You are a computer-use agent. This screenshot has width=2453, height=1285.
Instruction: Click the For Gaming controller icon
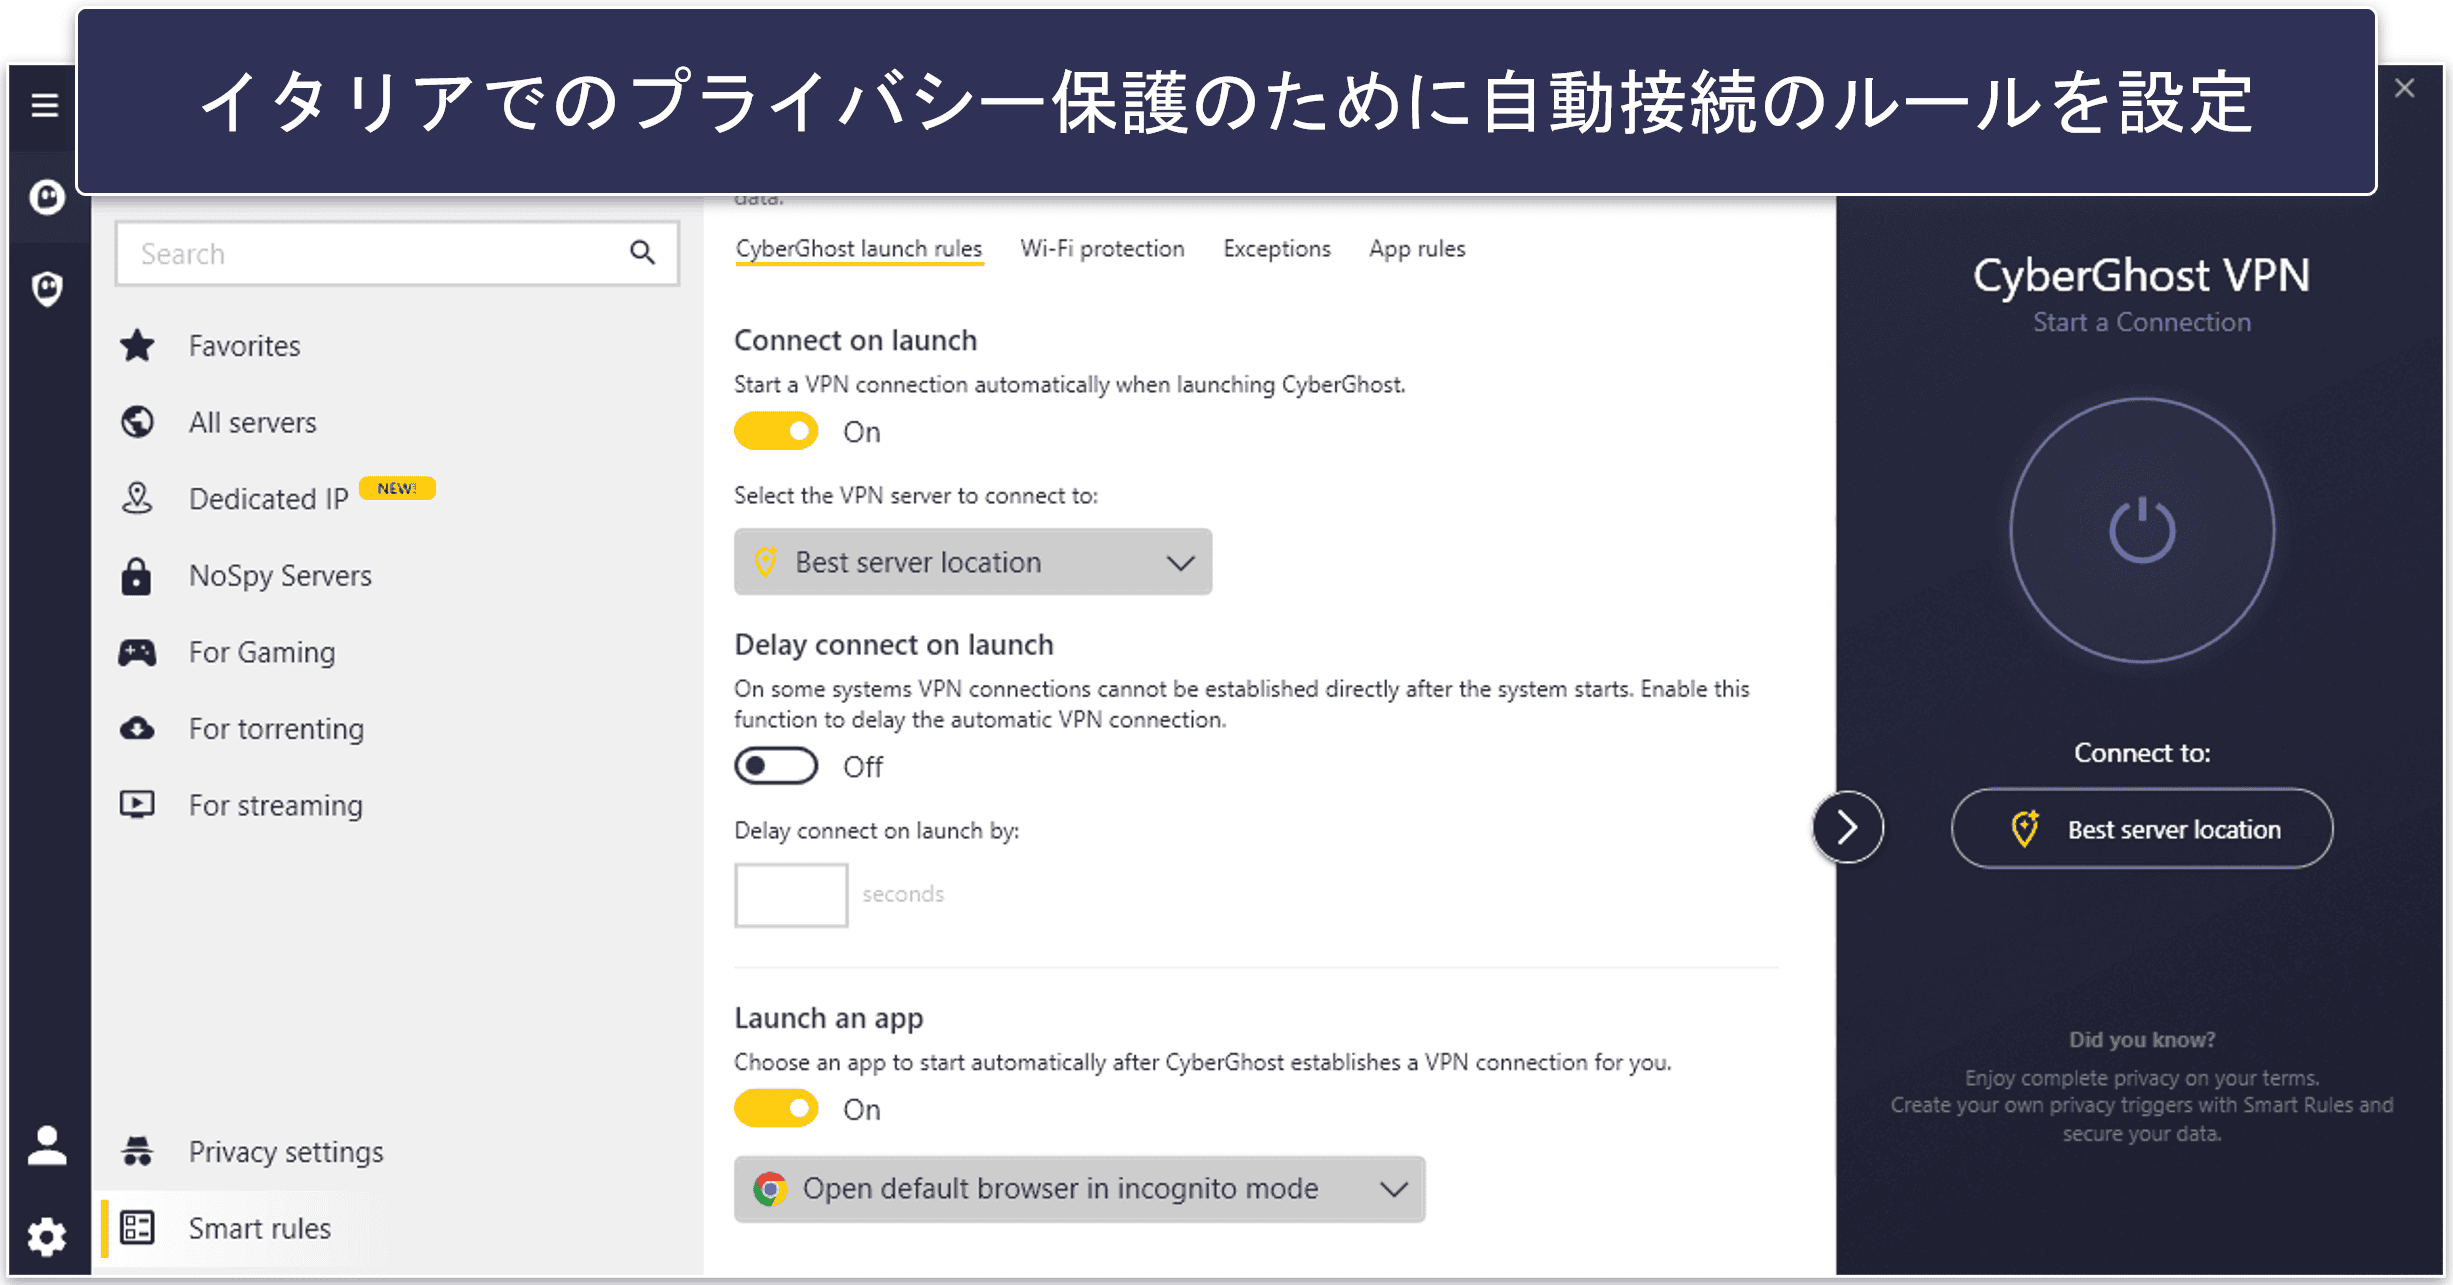tap(137, 652)
